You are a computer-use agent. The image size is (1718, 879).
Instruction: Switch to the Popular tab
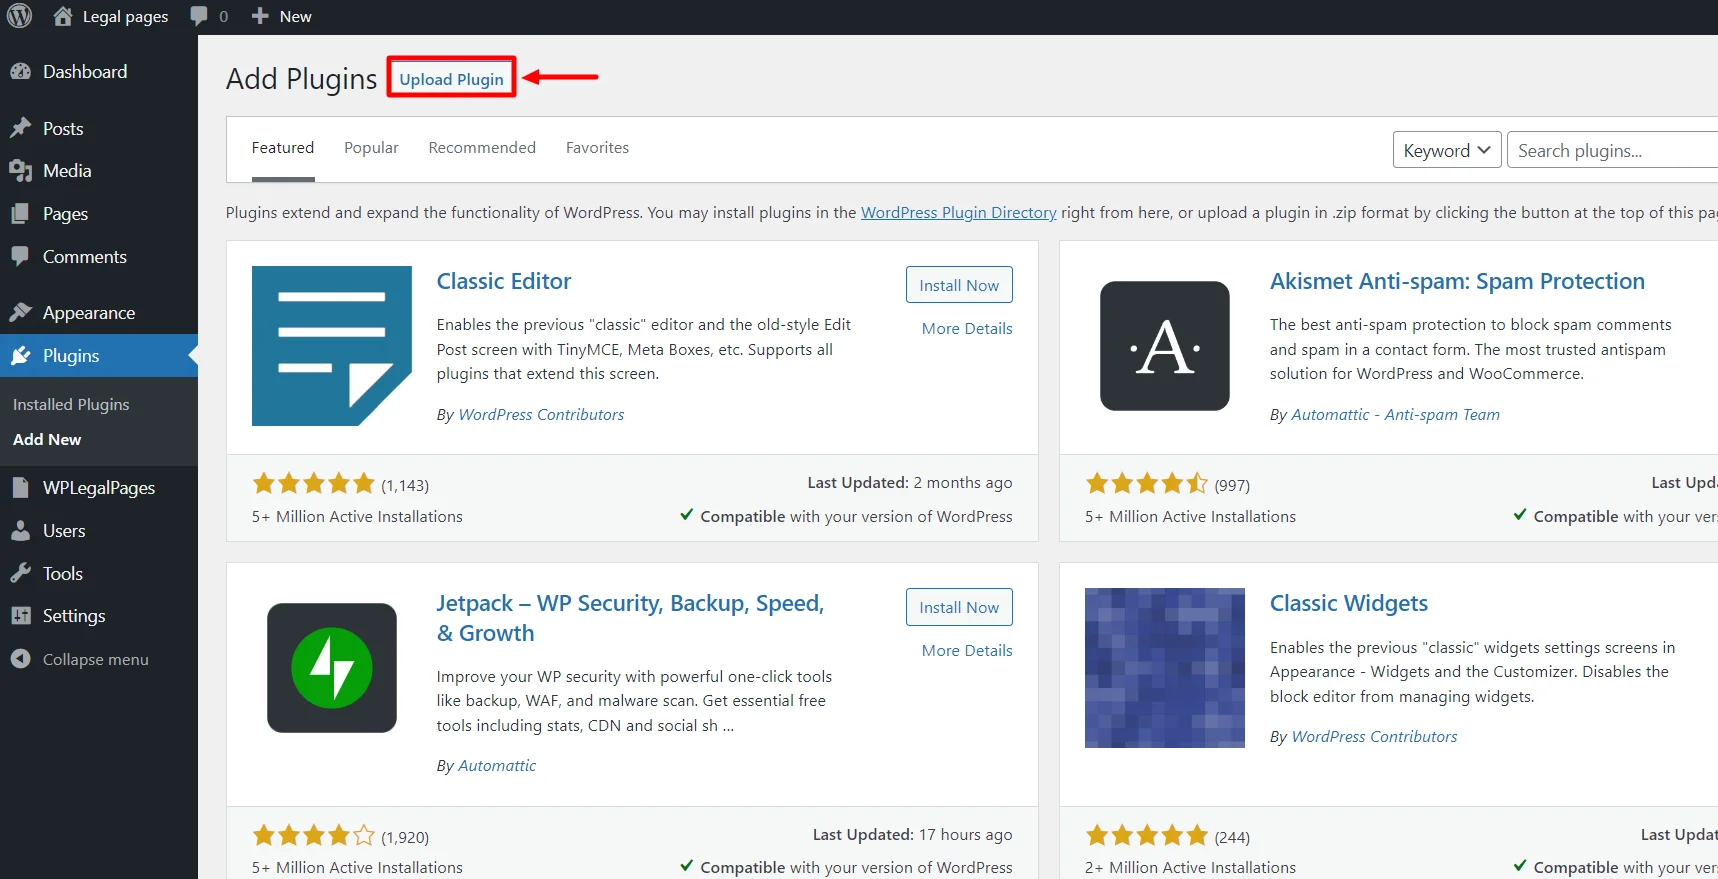[371, 148]
